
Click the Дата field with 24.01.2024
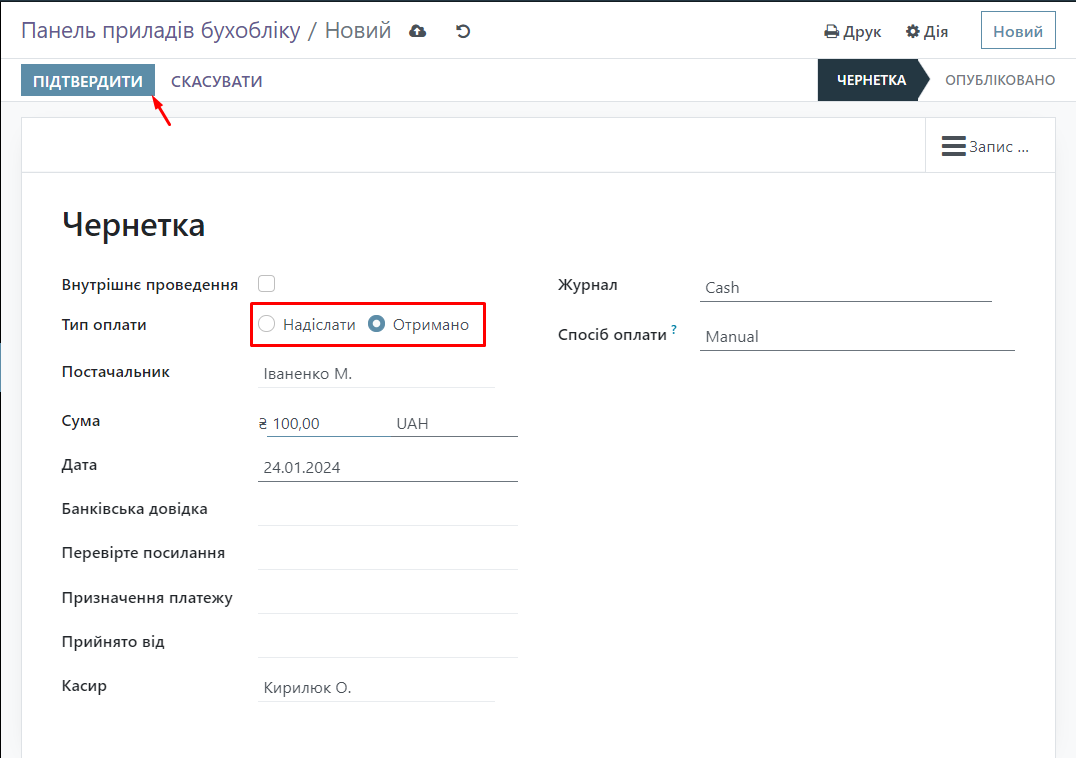[386, 468]
